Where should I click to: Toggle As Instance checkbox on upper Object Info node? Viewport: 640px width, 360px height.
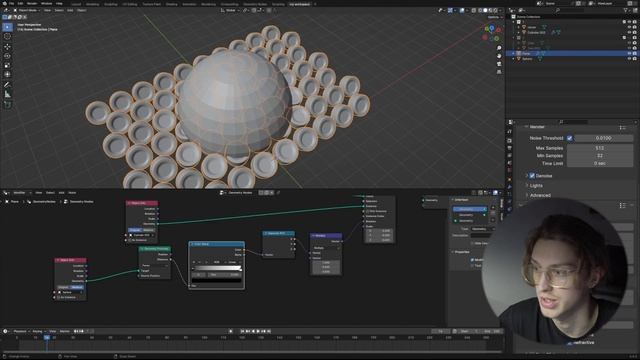point(130,240)
